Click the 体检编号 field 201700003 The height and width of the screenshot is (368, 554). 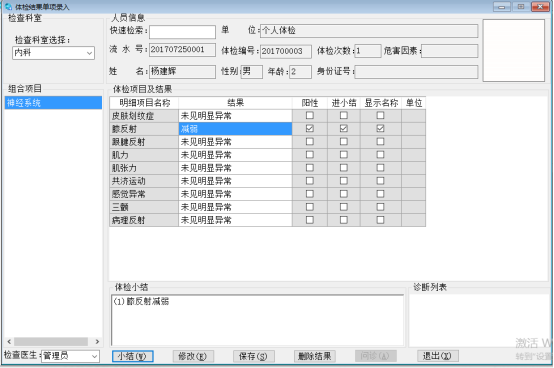click(286, 52)
